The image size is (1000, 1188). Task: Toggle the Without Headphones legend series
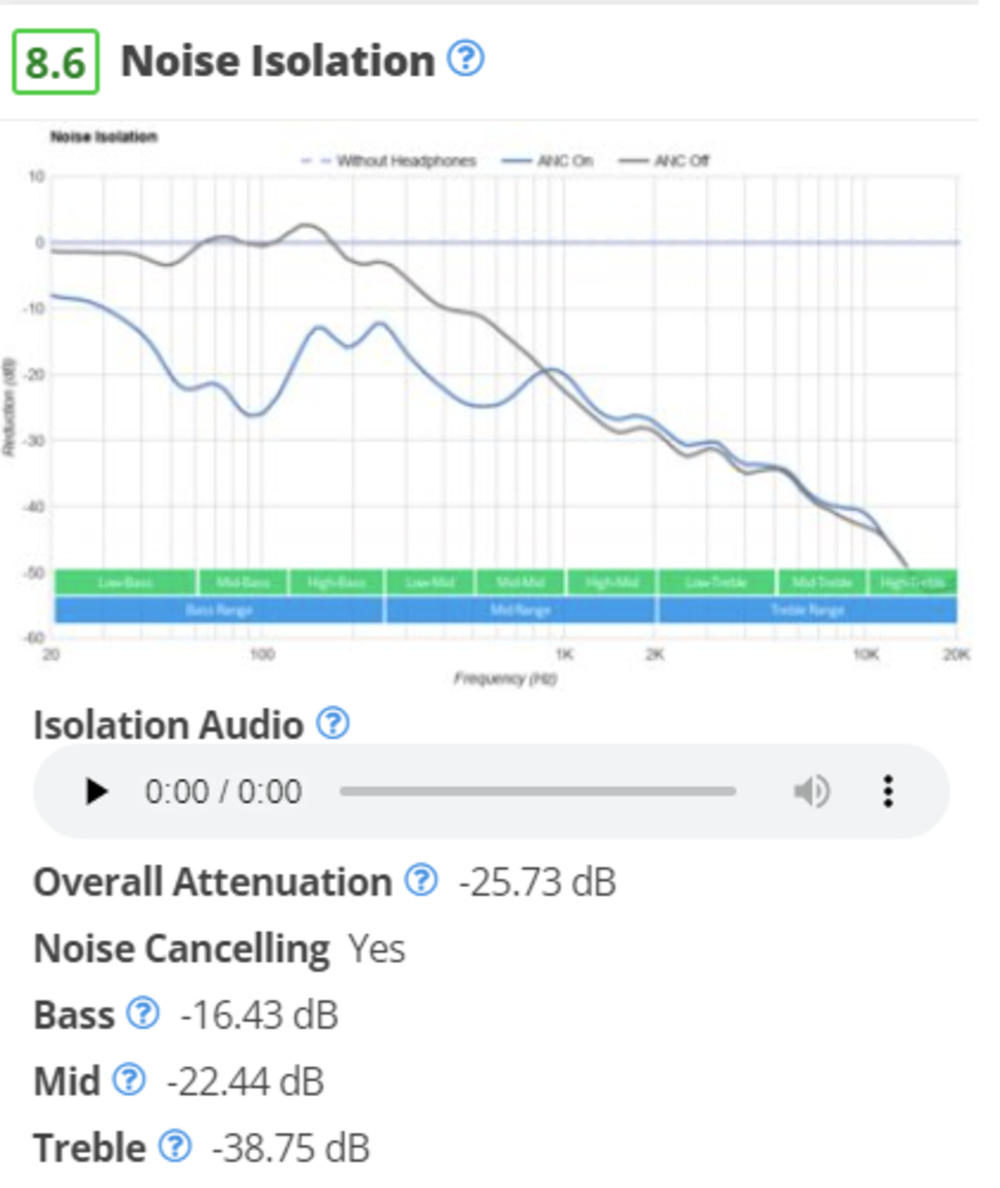point(390,161)
